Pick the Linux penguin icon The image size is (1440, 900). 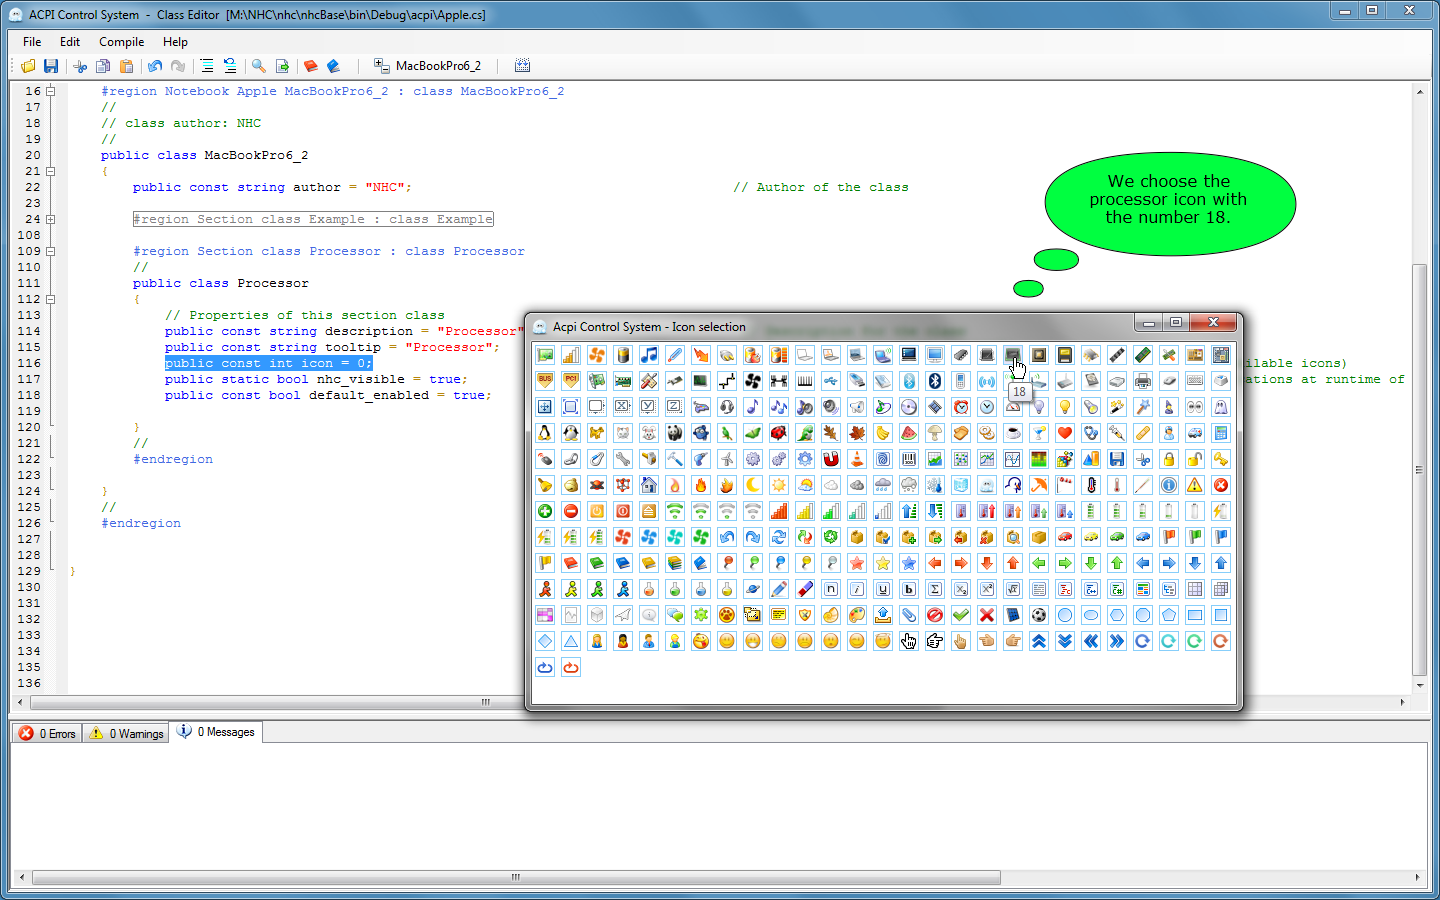545,433
